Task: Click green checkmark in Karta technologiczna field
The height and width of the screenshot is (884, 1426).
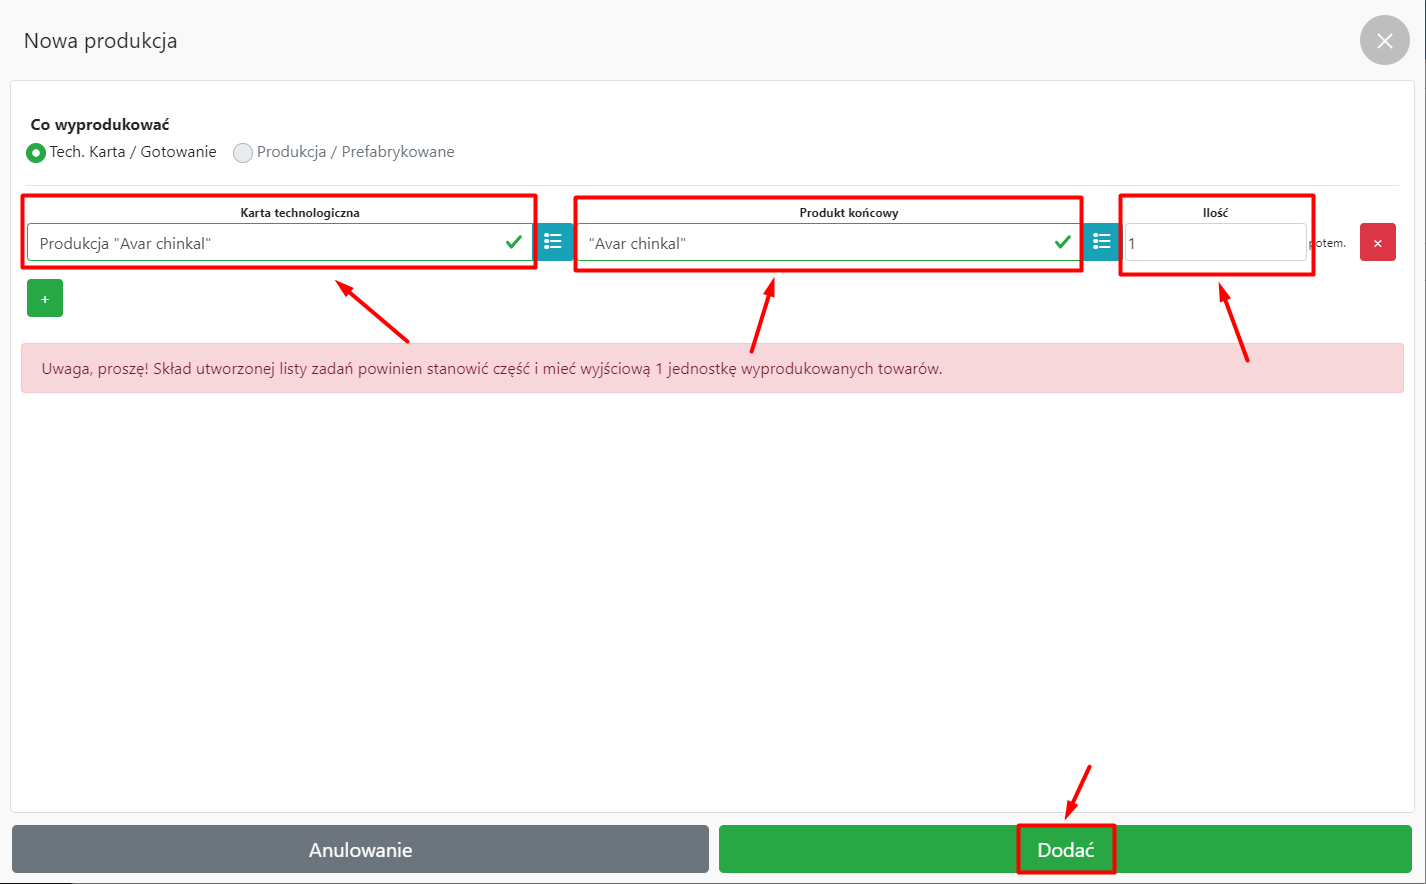Action: click(x=513, y=242)
